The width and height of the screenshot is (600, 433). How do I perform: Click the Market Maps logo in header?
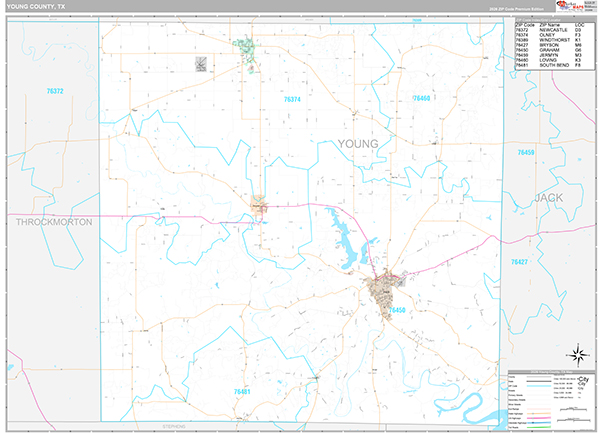[x=570, y=6]
